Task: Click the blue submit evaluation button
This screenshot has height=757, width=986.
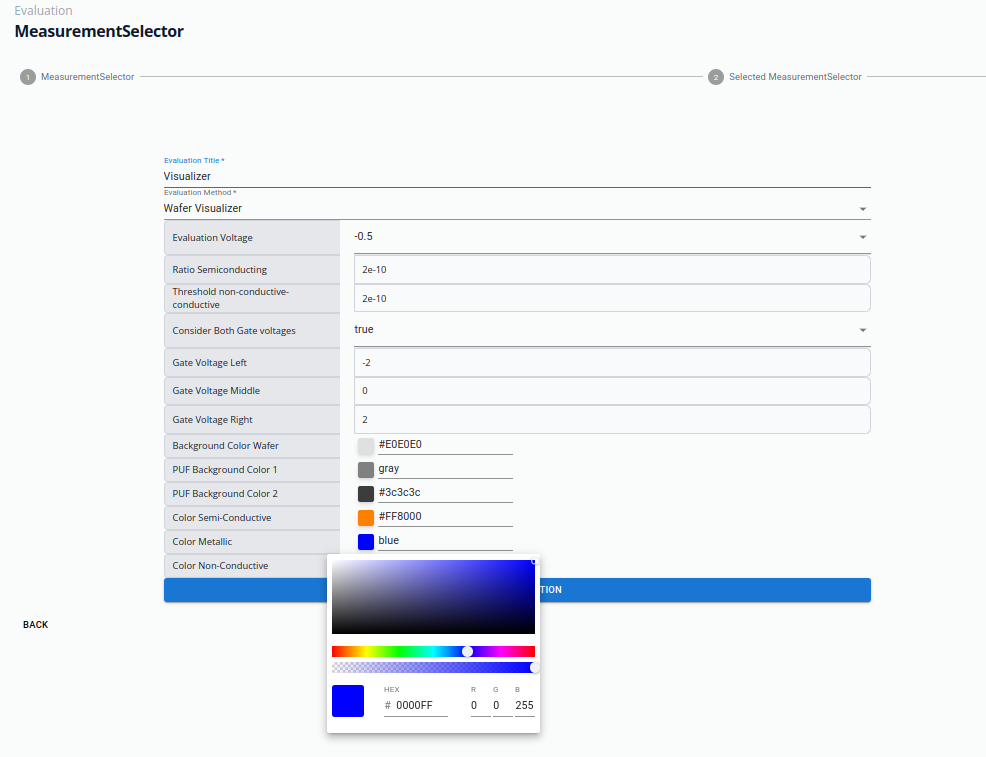Action: (700, 590)
